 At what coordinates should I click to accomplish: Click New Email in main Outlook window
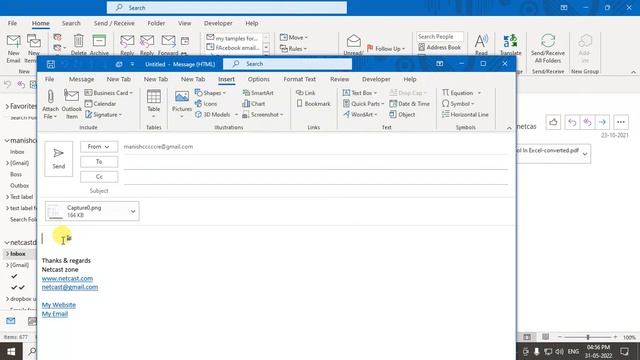click(x=13, y=48)
